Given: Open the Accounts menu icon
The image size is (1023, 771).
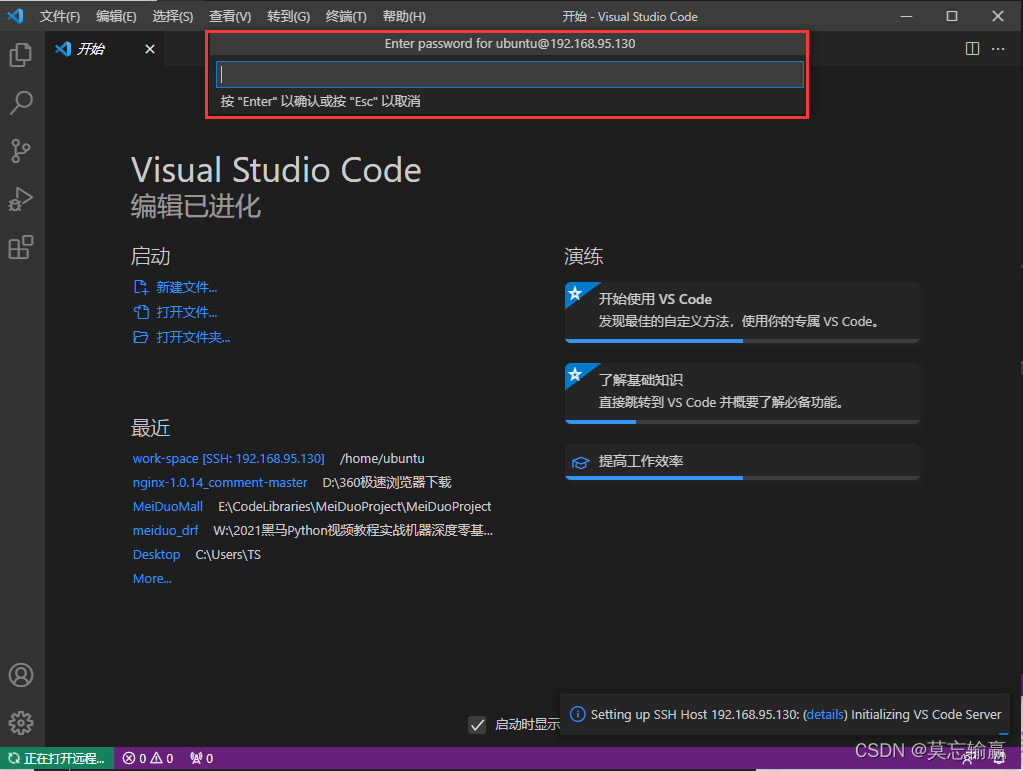Looking at the screenshot, I should [x=21, y=674].
